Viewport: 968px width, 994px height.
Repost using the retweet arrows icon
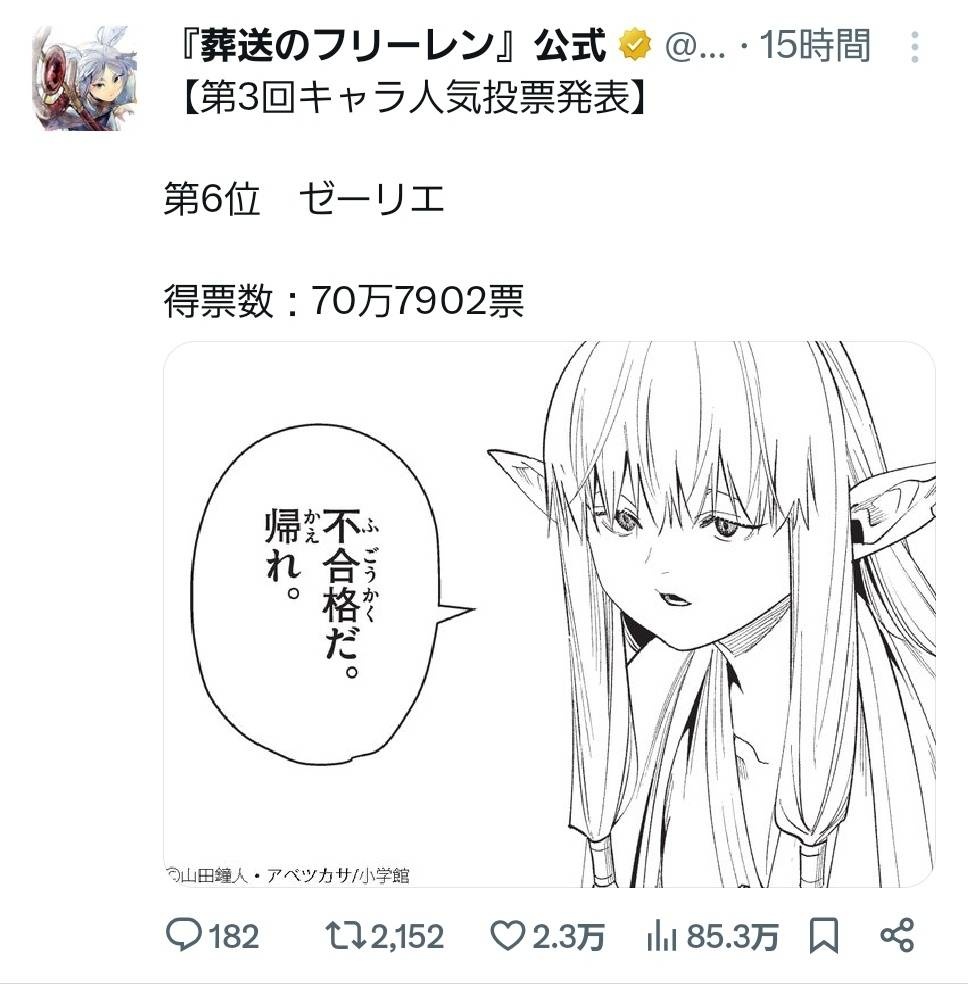tap(345, 936)
